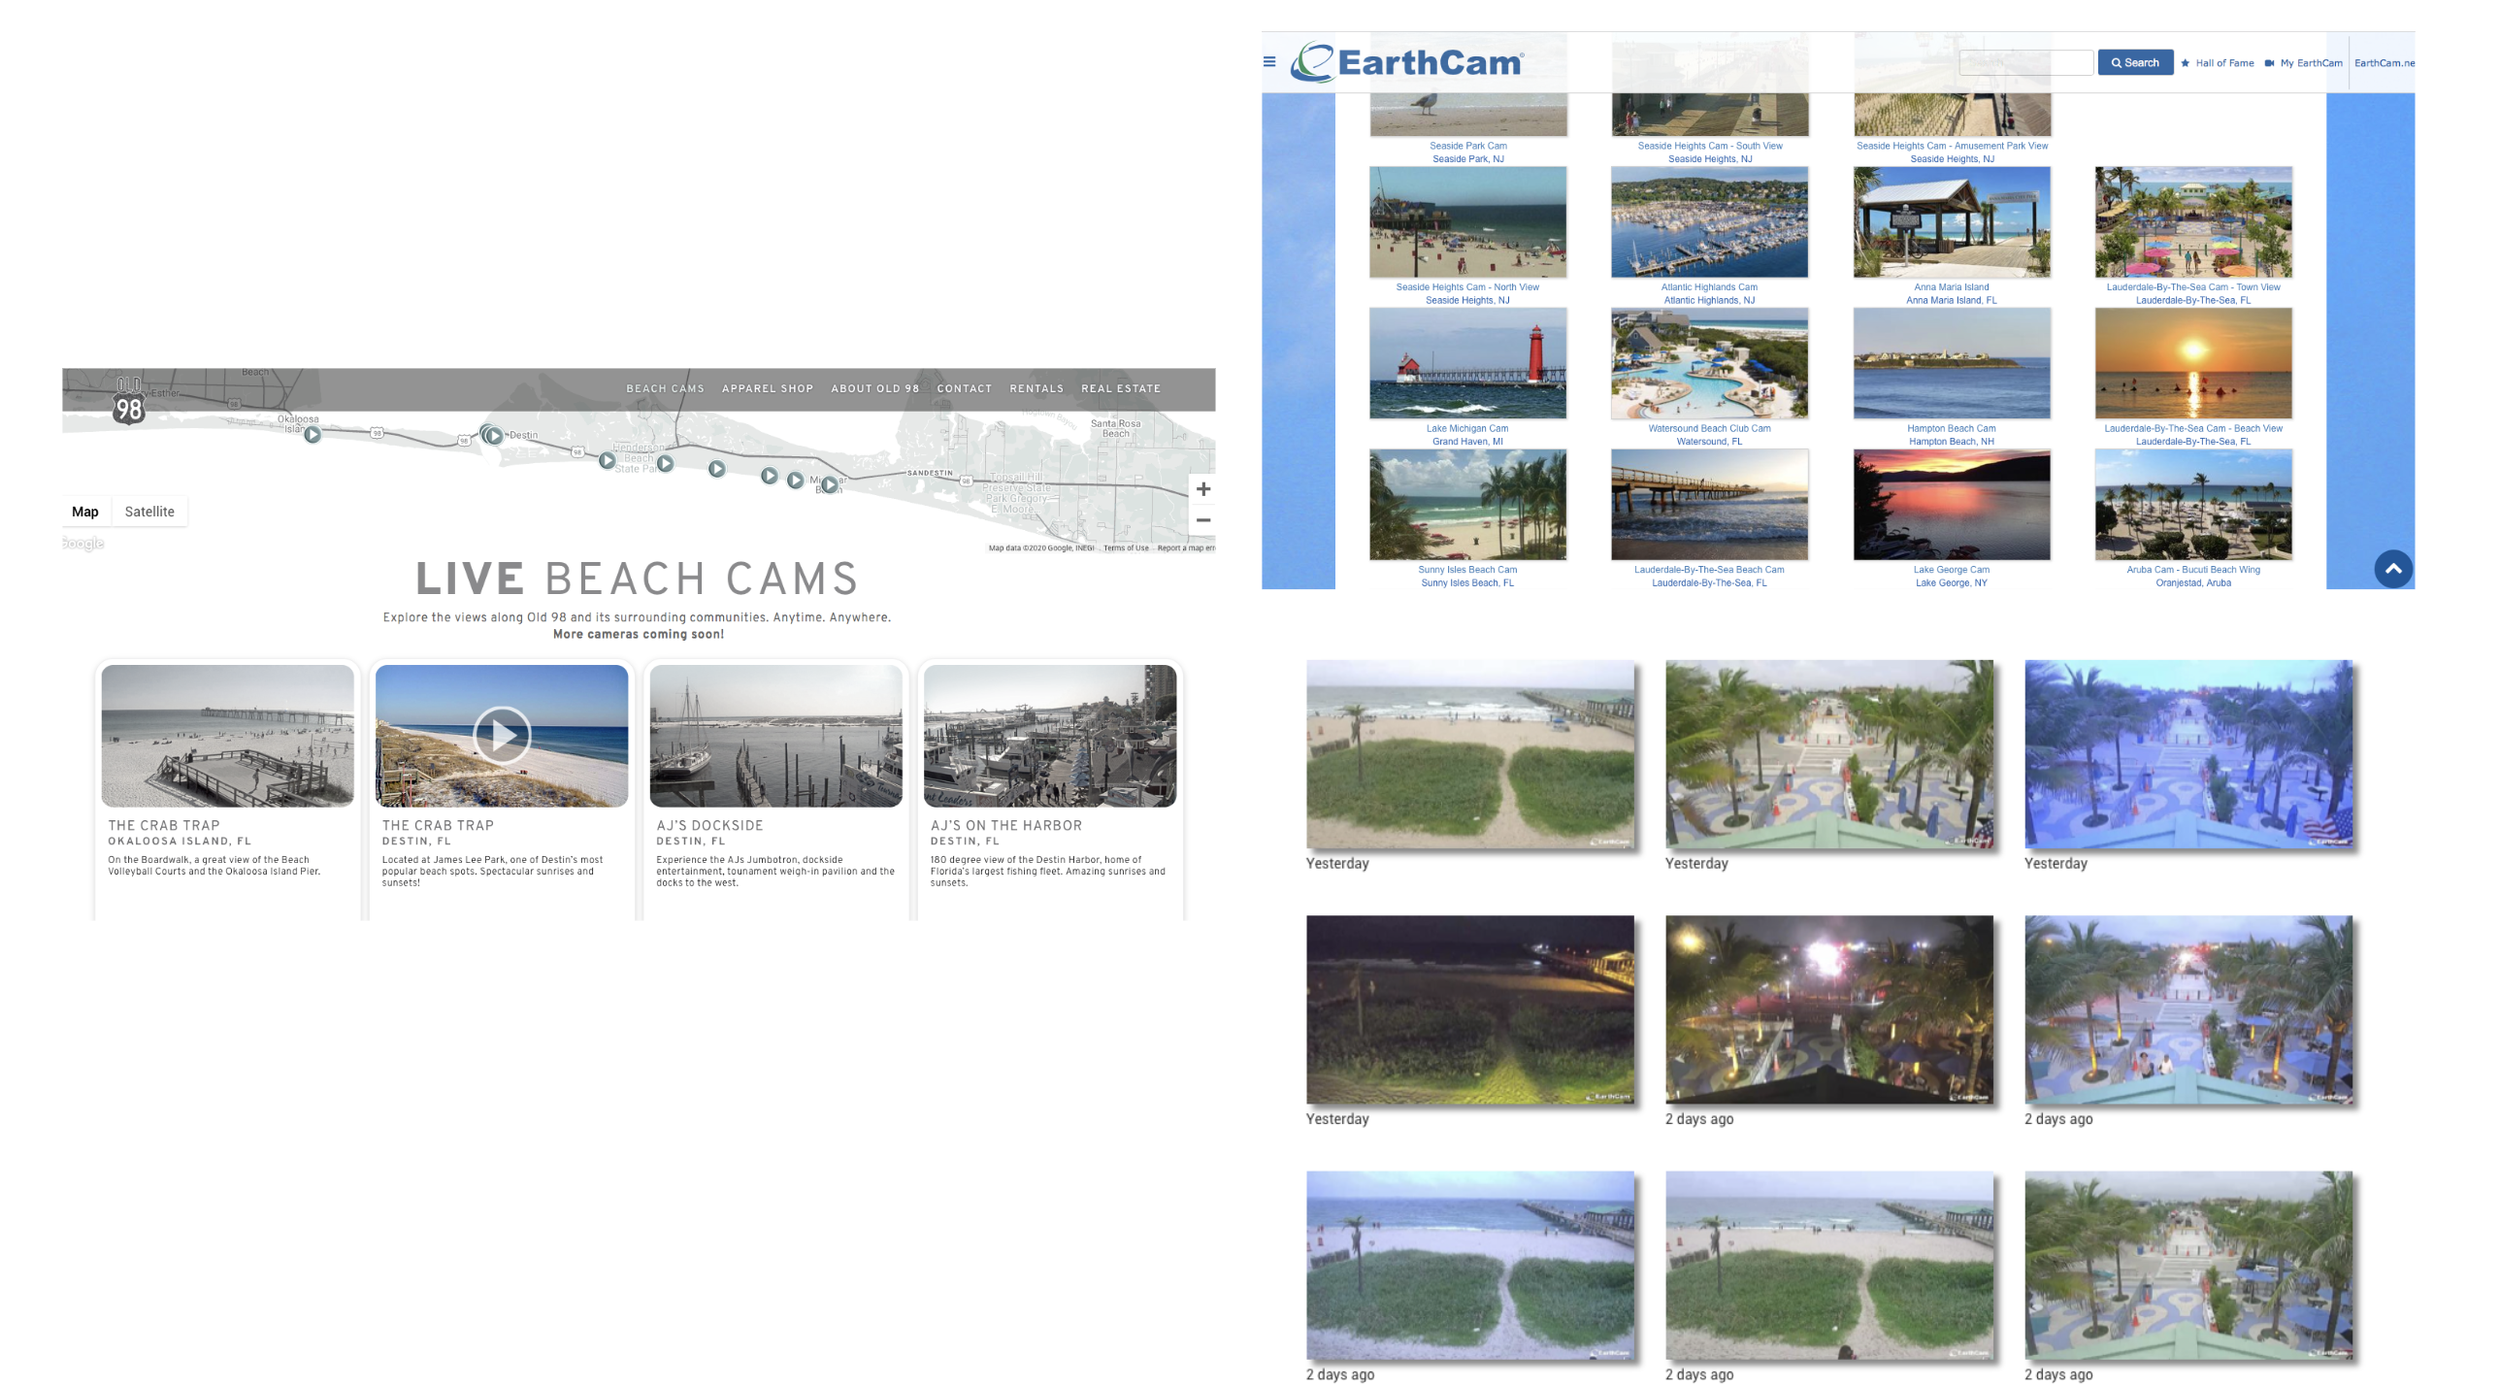Click the scroll-to-top arrow button

(x=2392, y=569)
